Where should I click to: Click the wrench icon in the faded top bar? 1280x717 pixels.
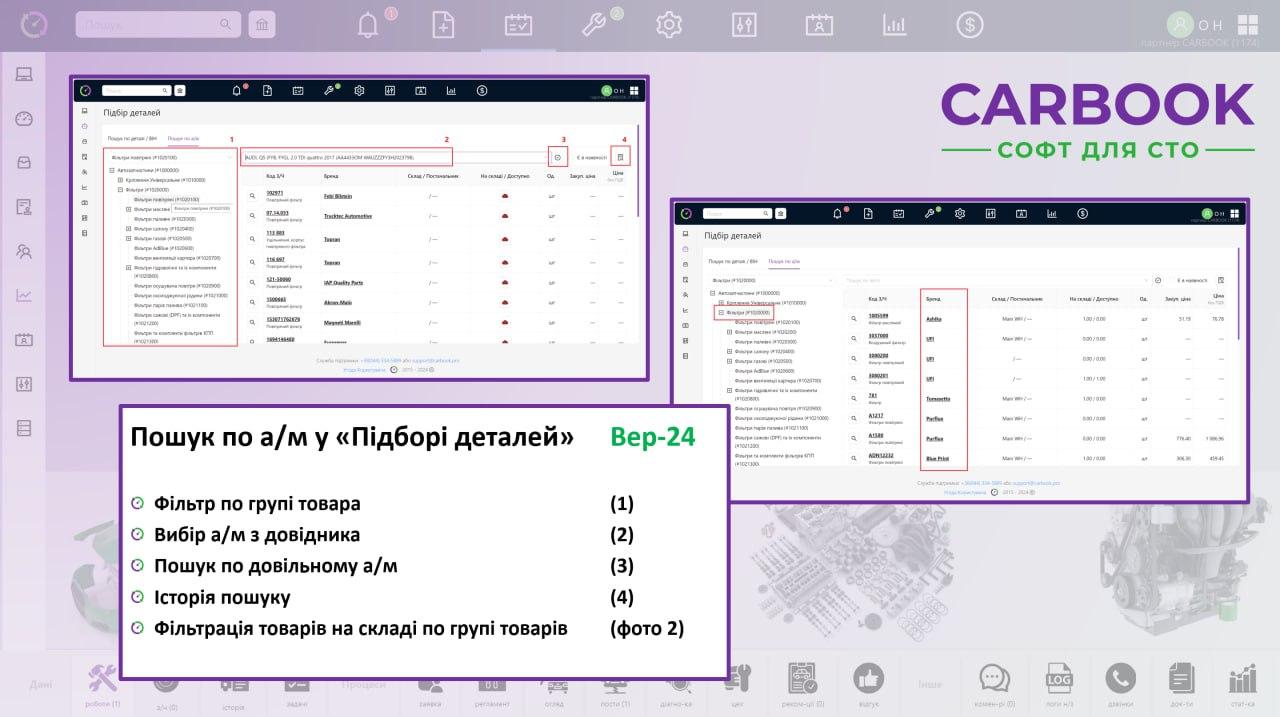point(594,26)
